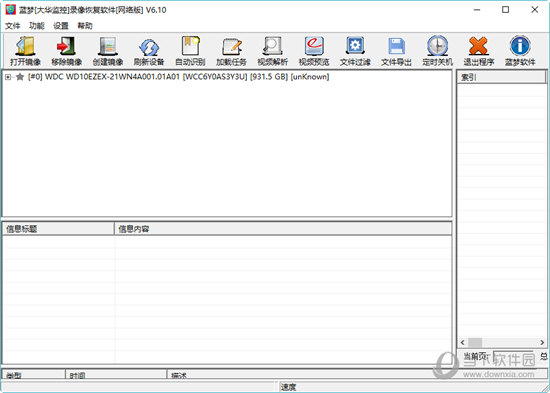Select the WDC WD10EZEX disk entry
Image resolution: width=550 pixels, height=393 pixels.
[178, 77]
